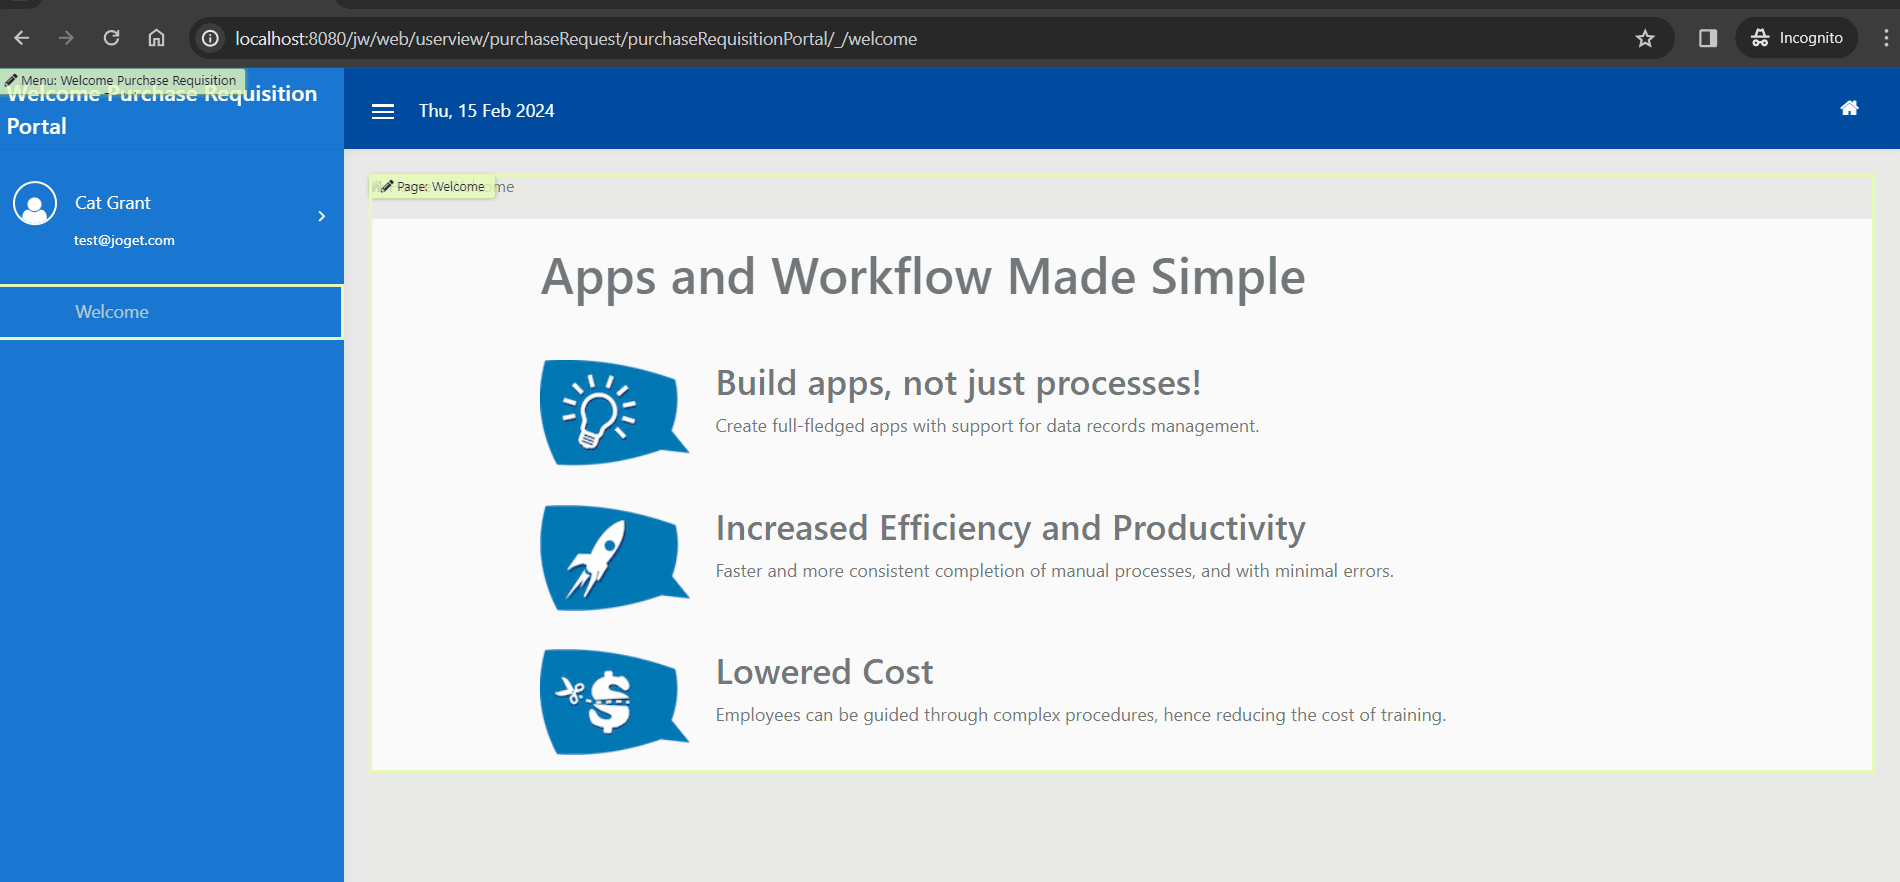Open Menu: Welcome Purchase Requisition edit label

pyautogui.click(x=122, y=80)
